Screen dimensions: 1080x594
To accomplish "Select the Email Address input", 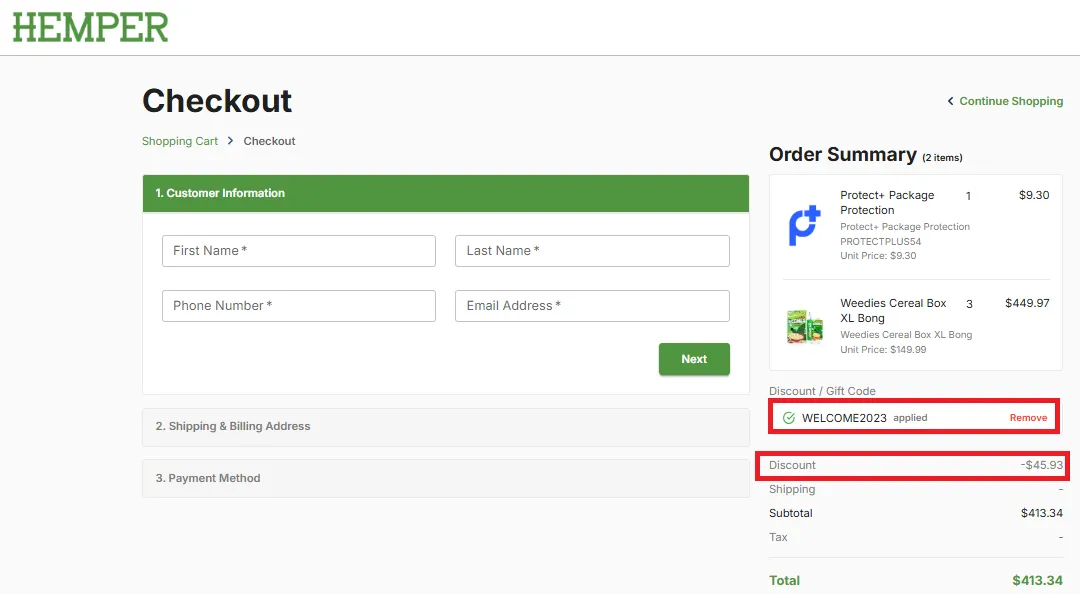I will 592,306.
